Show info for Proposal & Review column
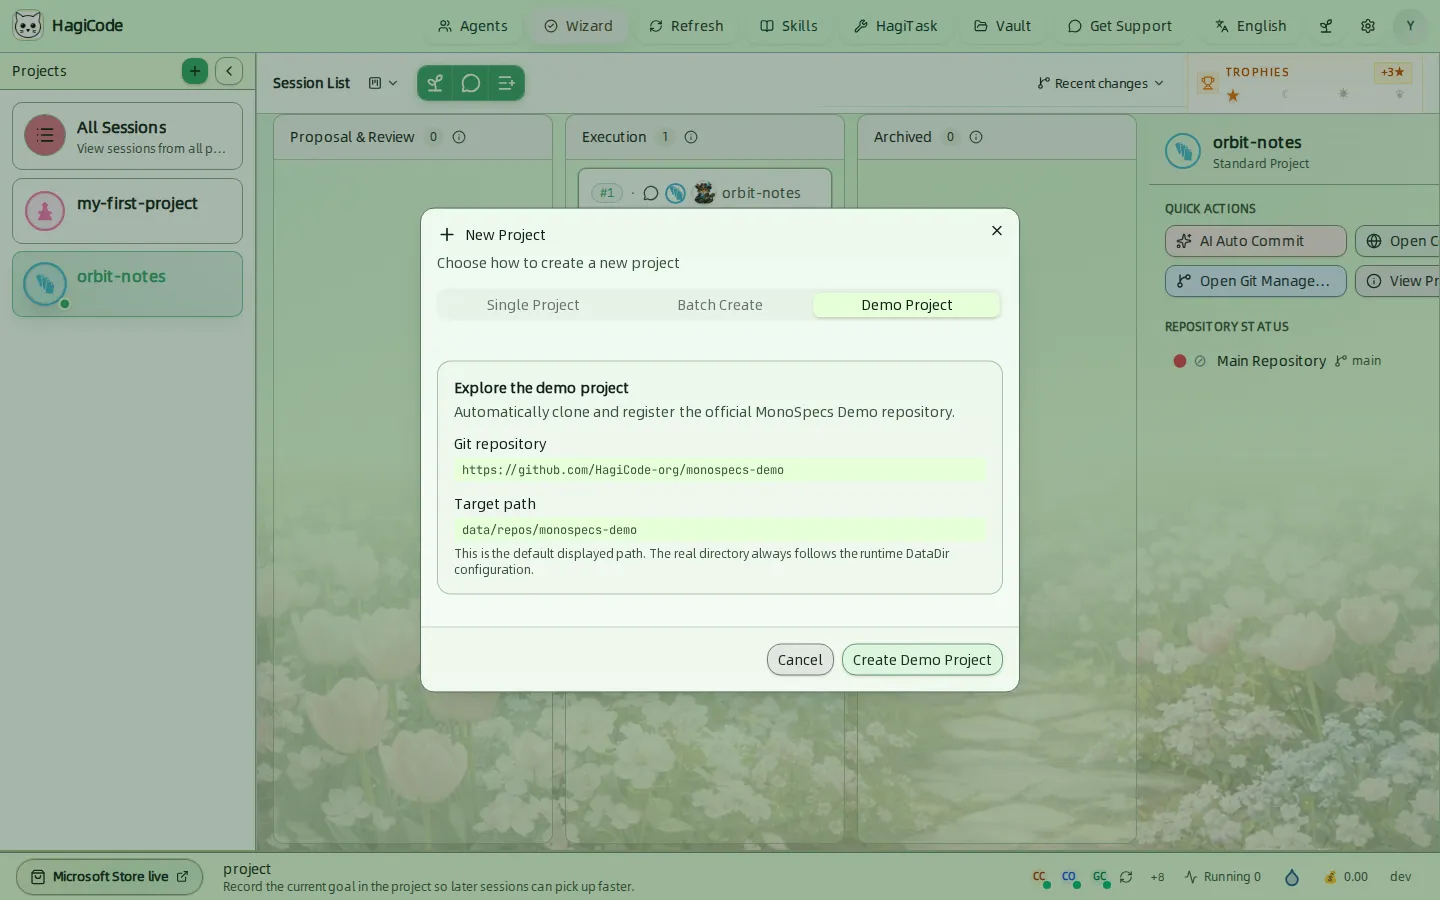The width and height of the screenshot is (1440, 900). coord(459,137)
